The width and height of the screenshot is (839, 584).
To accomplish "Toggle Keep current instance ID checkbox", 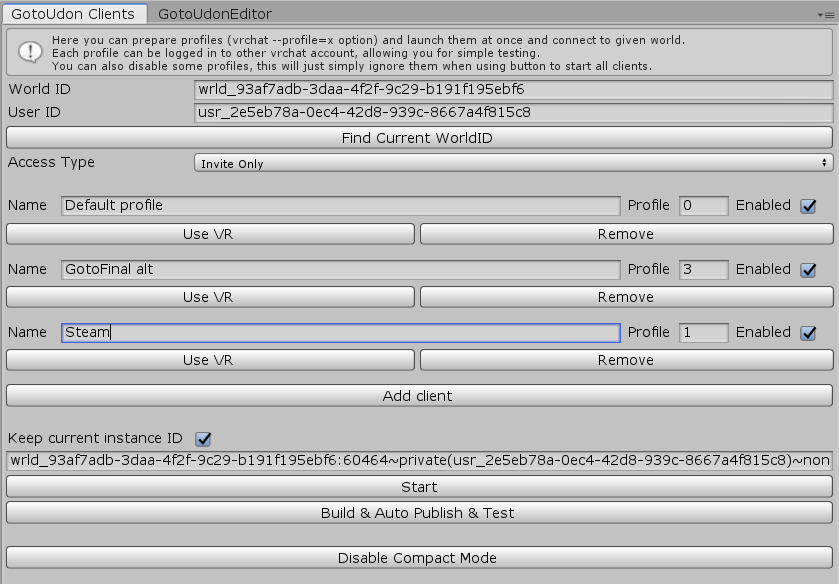I will (x=203, y=439).
